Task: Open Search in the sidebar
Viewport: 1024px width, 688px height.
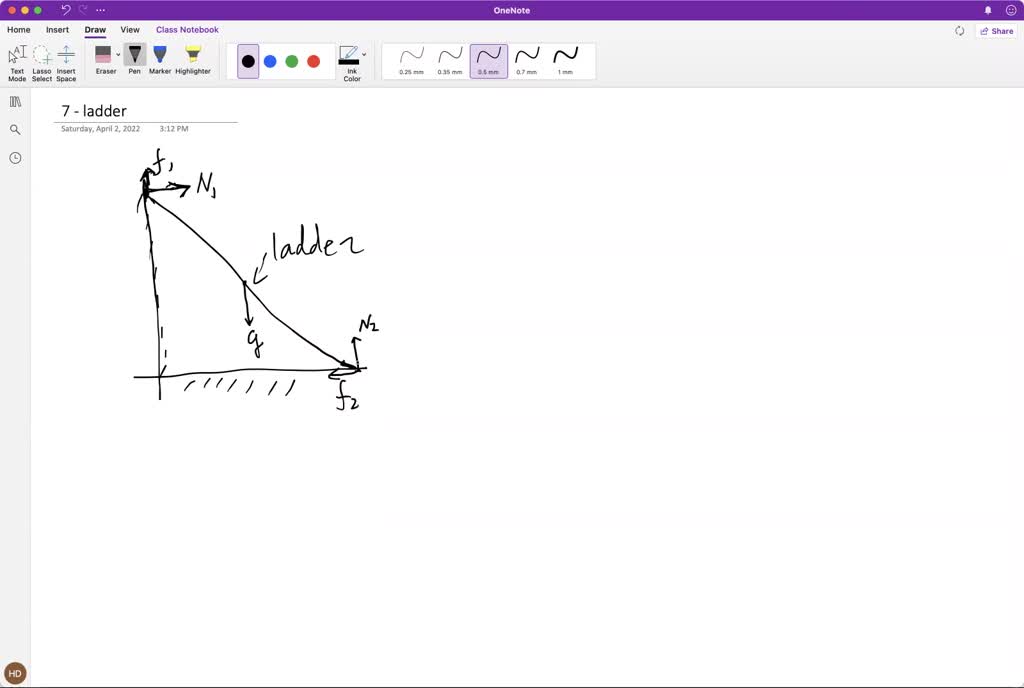Action: (15, 129)
